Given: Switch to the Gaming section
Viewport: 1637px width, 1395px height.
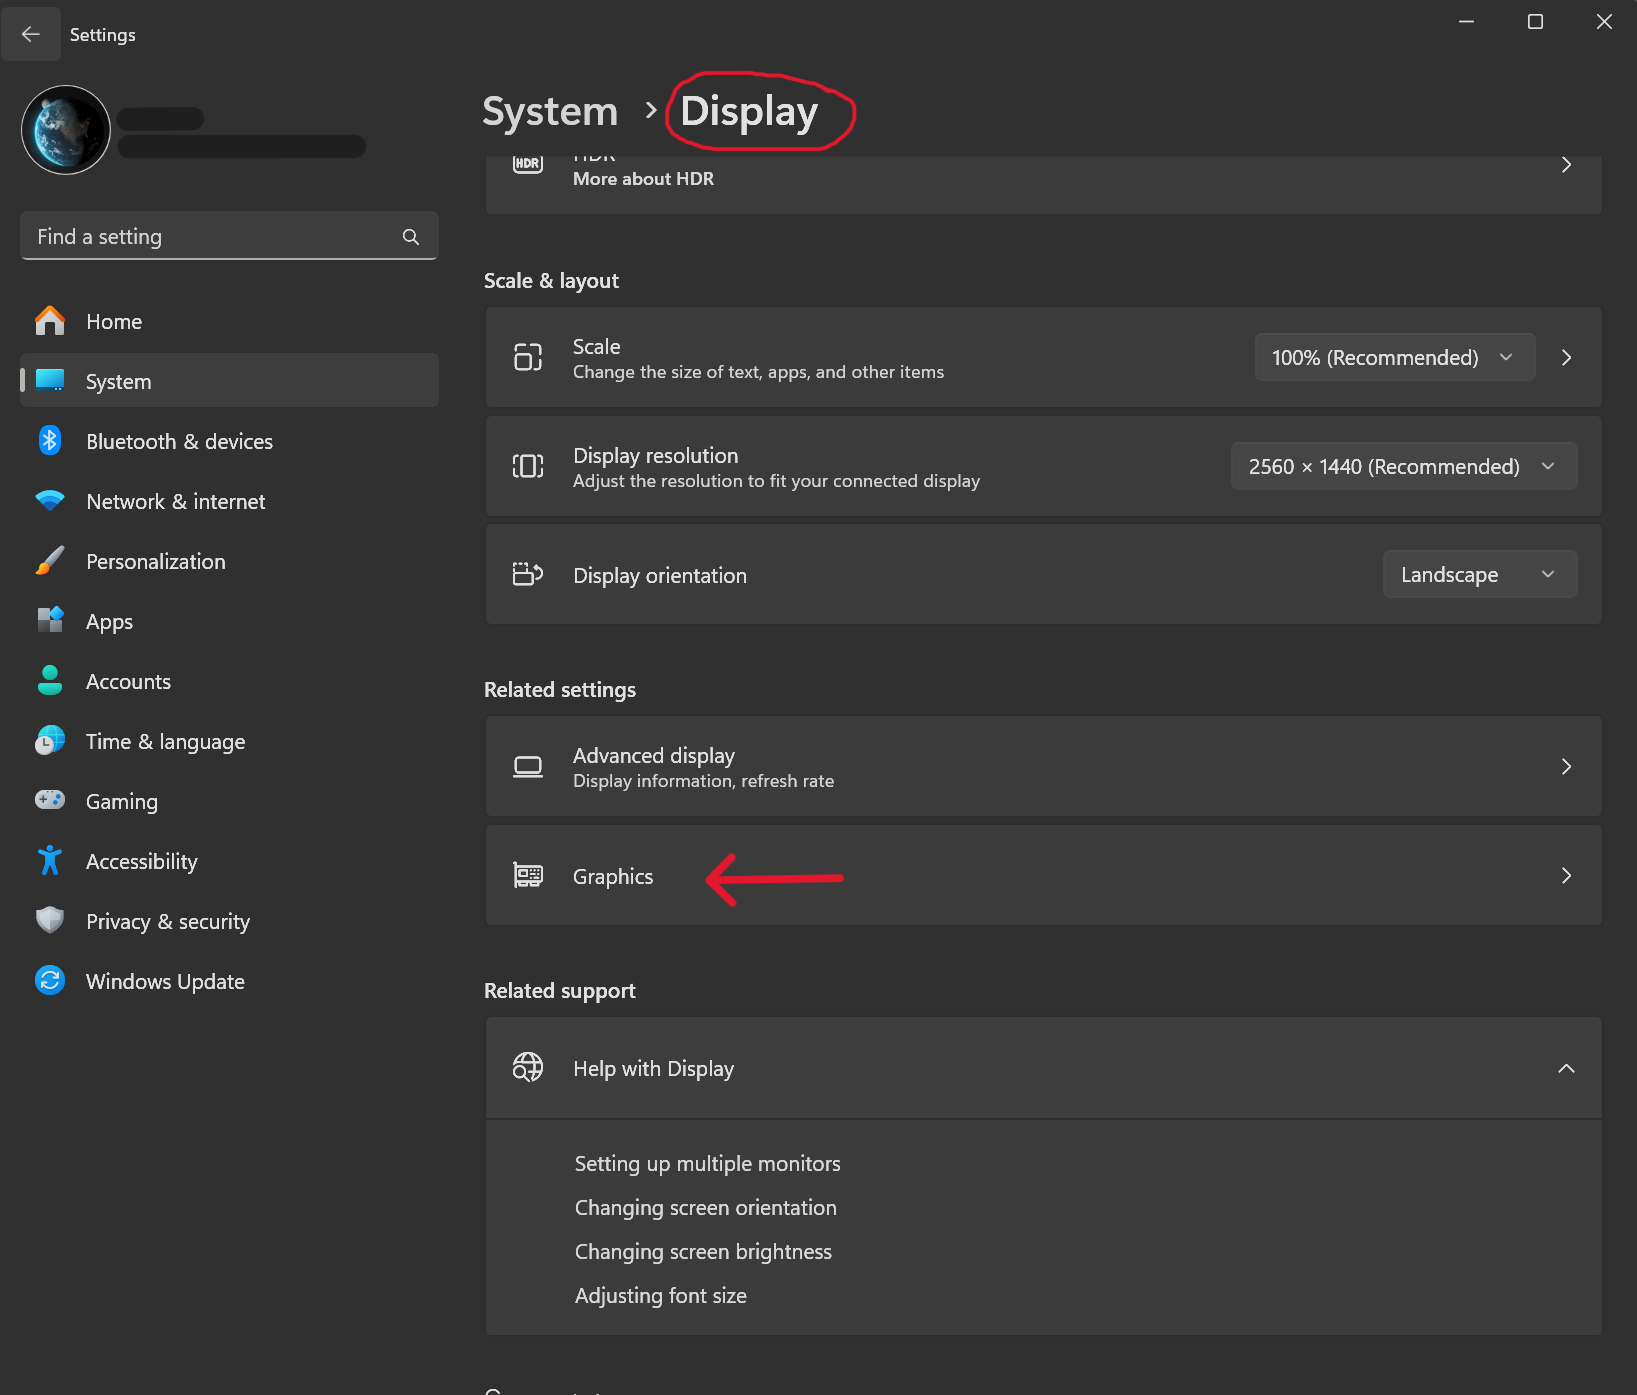Looking at the screenshot, I should (121, 800).
